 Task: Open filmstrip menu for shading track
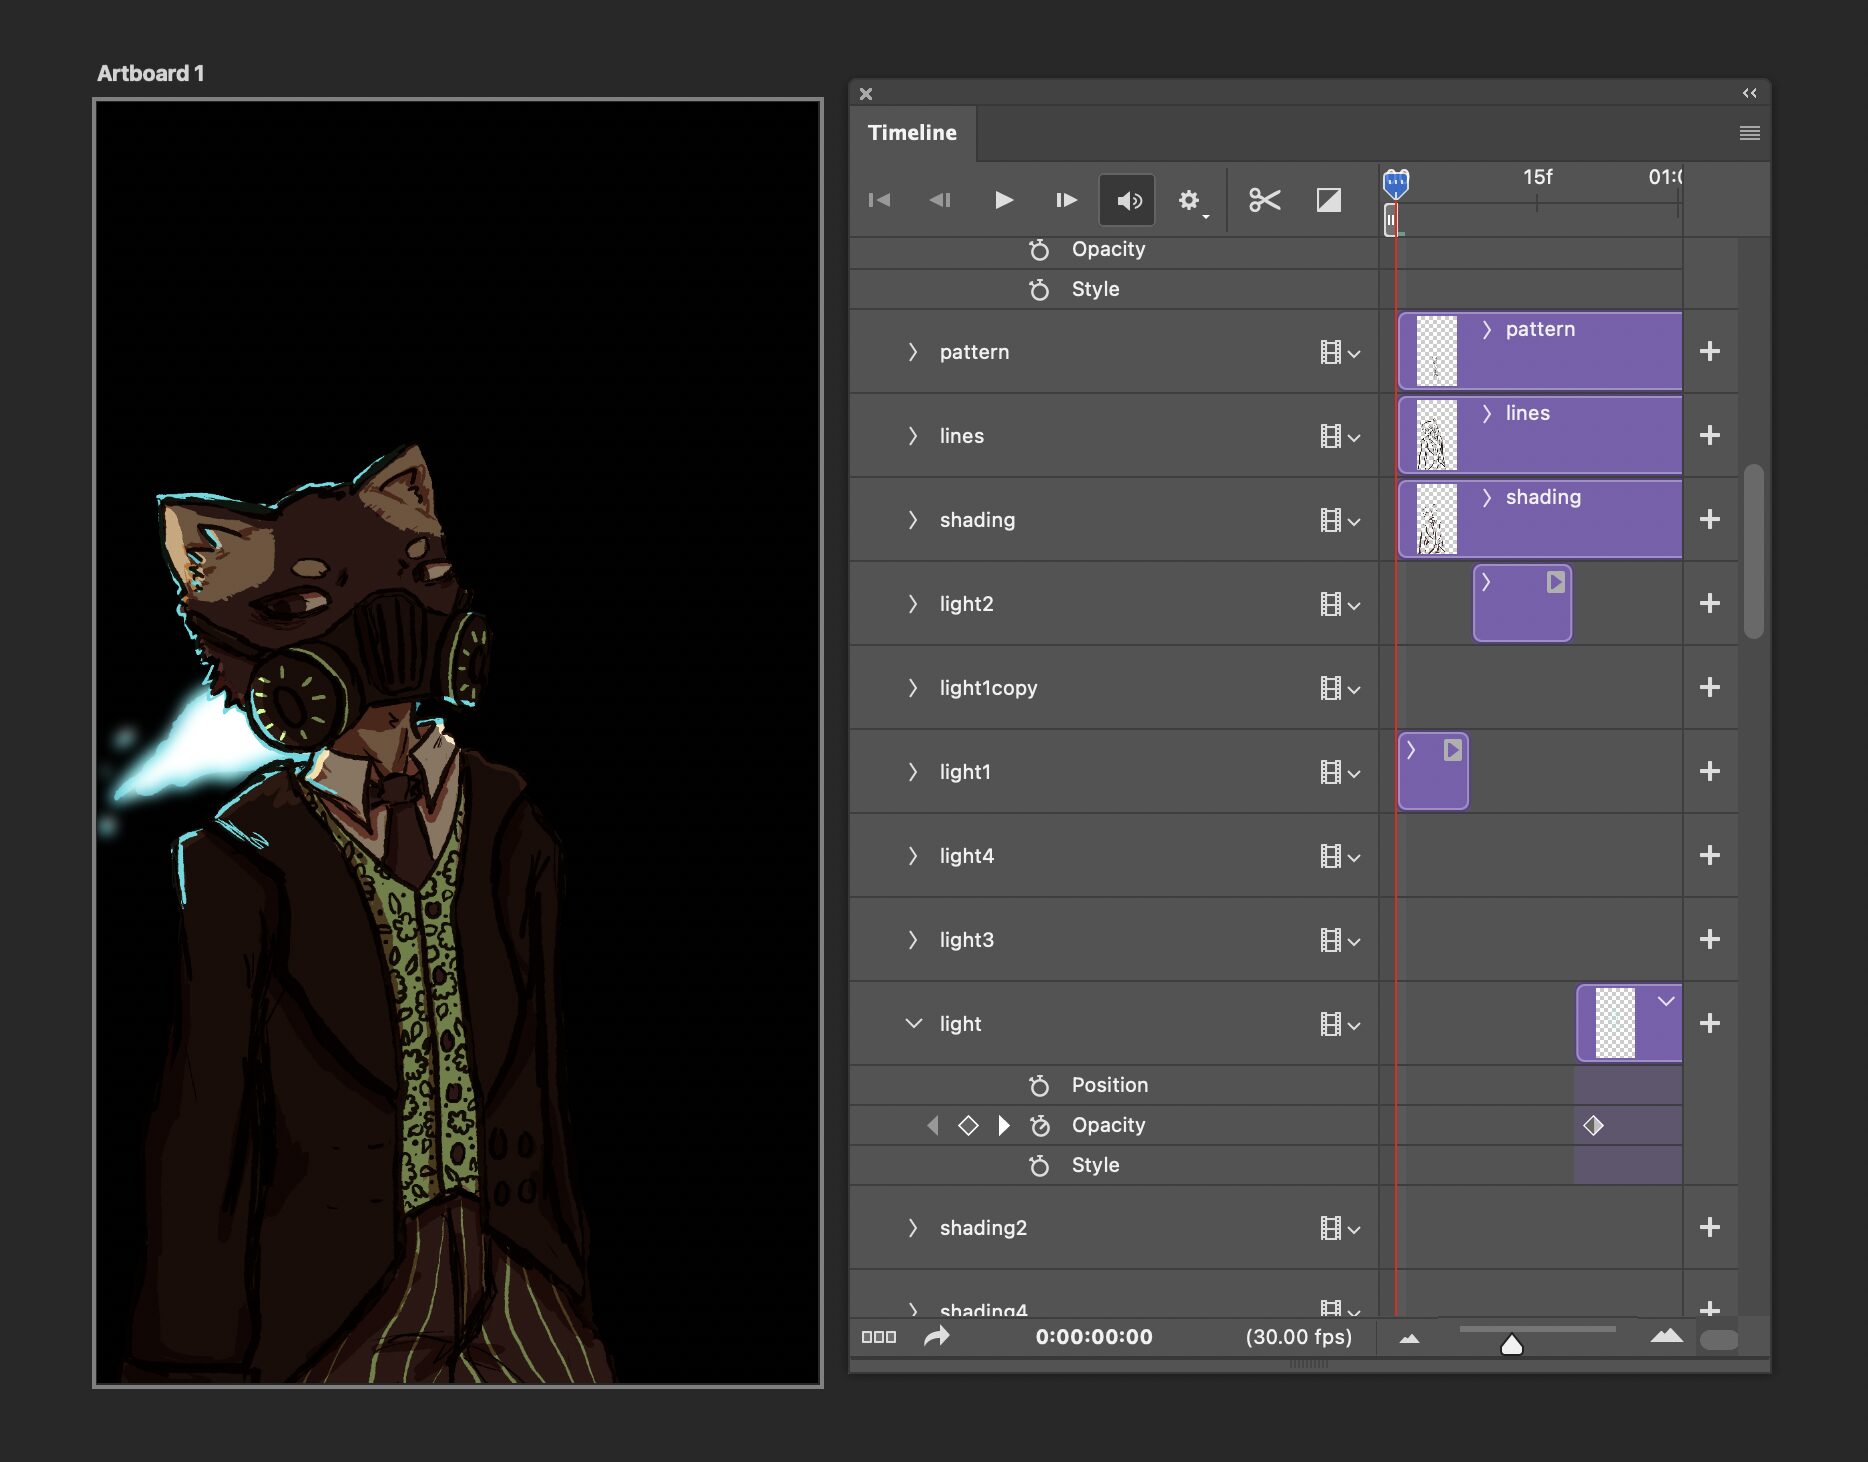tap(1340, 520)
